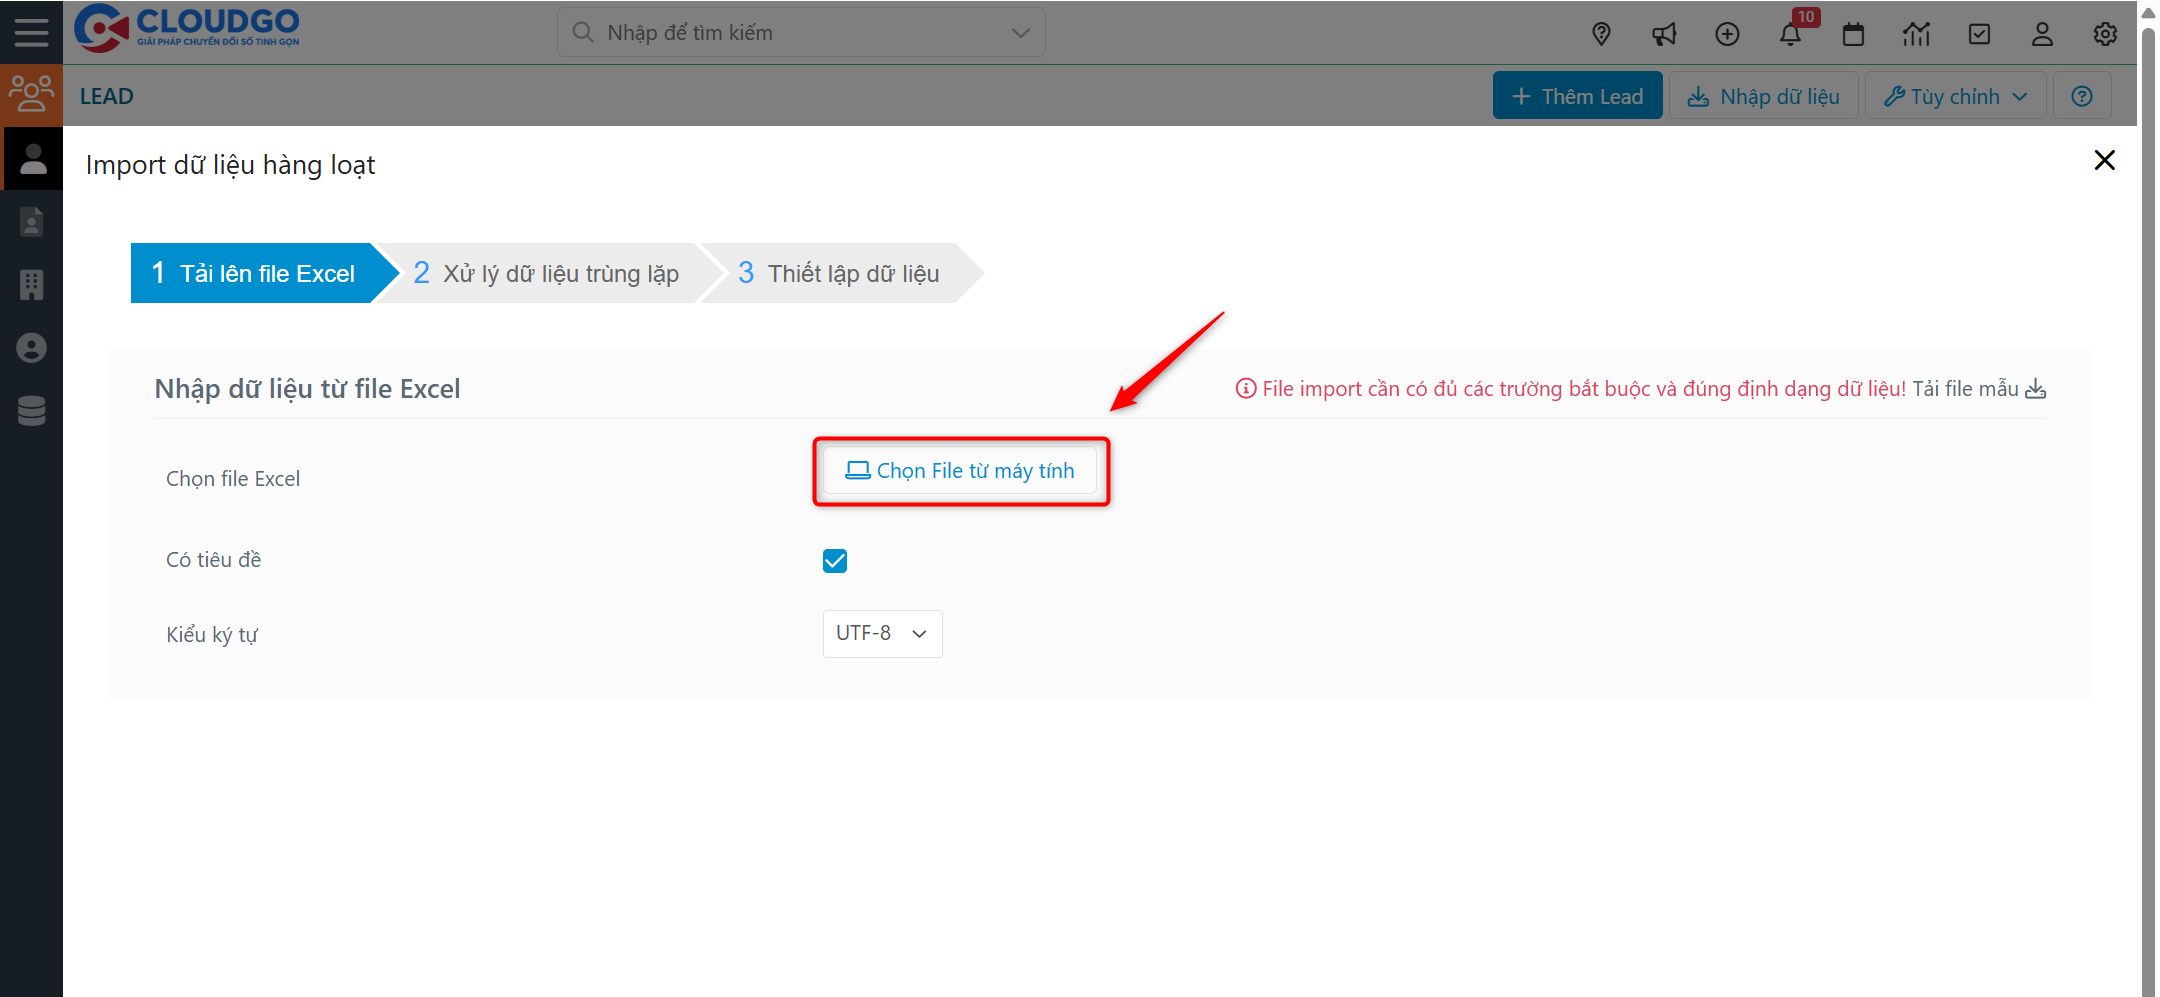Open the 'Tùy chỉnh' dropdown menu
The image size is (2160, 997).
(x=1953, y=95)
